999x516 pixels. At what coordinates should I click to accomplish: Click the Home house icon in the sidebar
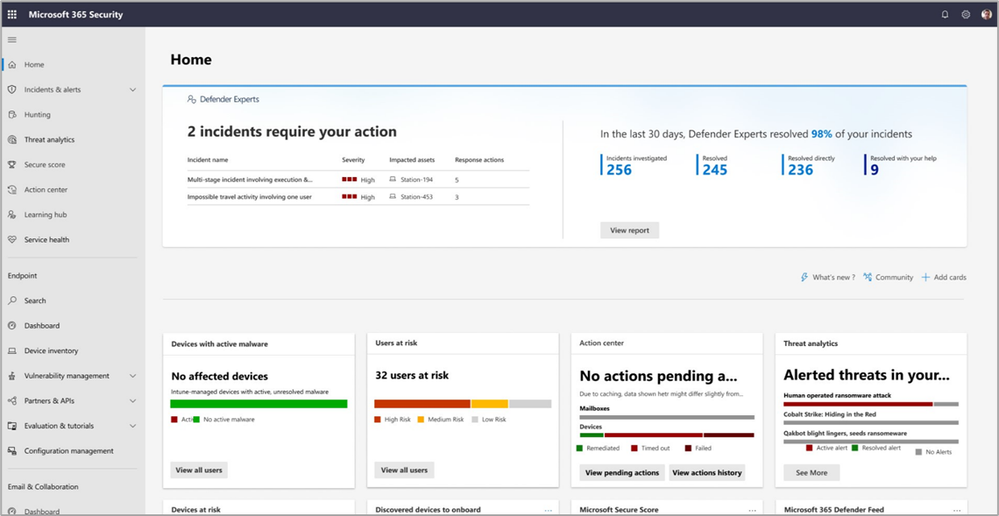tap(12, 64)
